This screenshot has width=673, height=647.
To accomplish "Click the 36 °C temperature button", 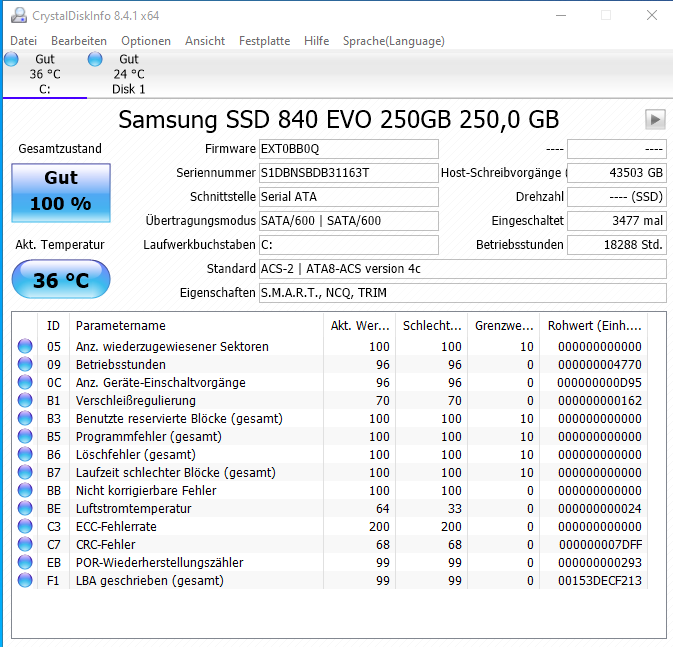I will click(x=61, y=279).
